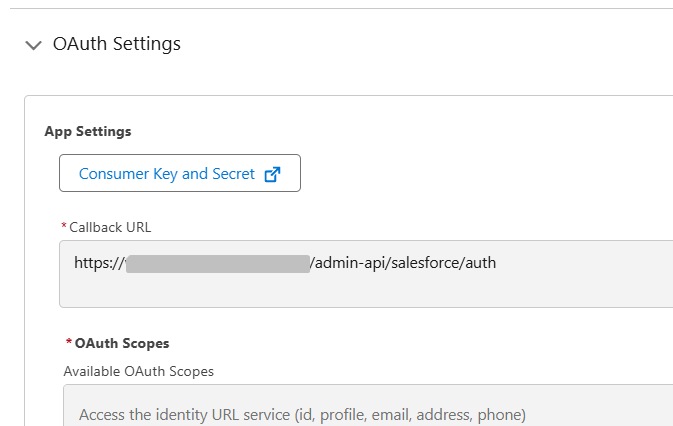Click the redacted domain in Callback URL
673x426 pixels.
click(217, 264)
